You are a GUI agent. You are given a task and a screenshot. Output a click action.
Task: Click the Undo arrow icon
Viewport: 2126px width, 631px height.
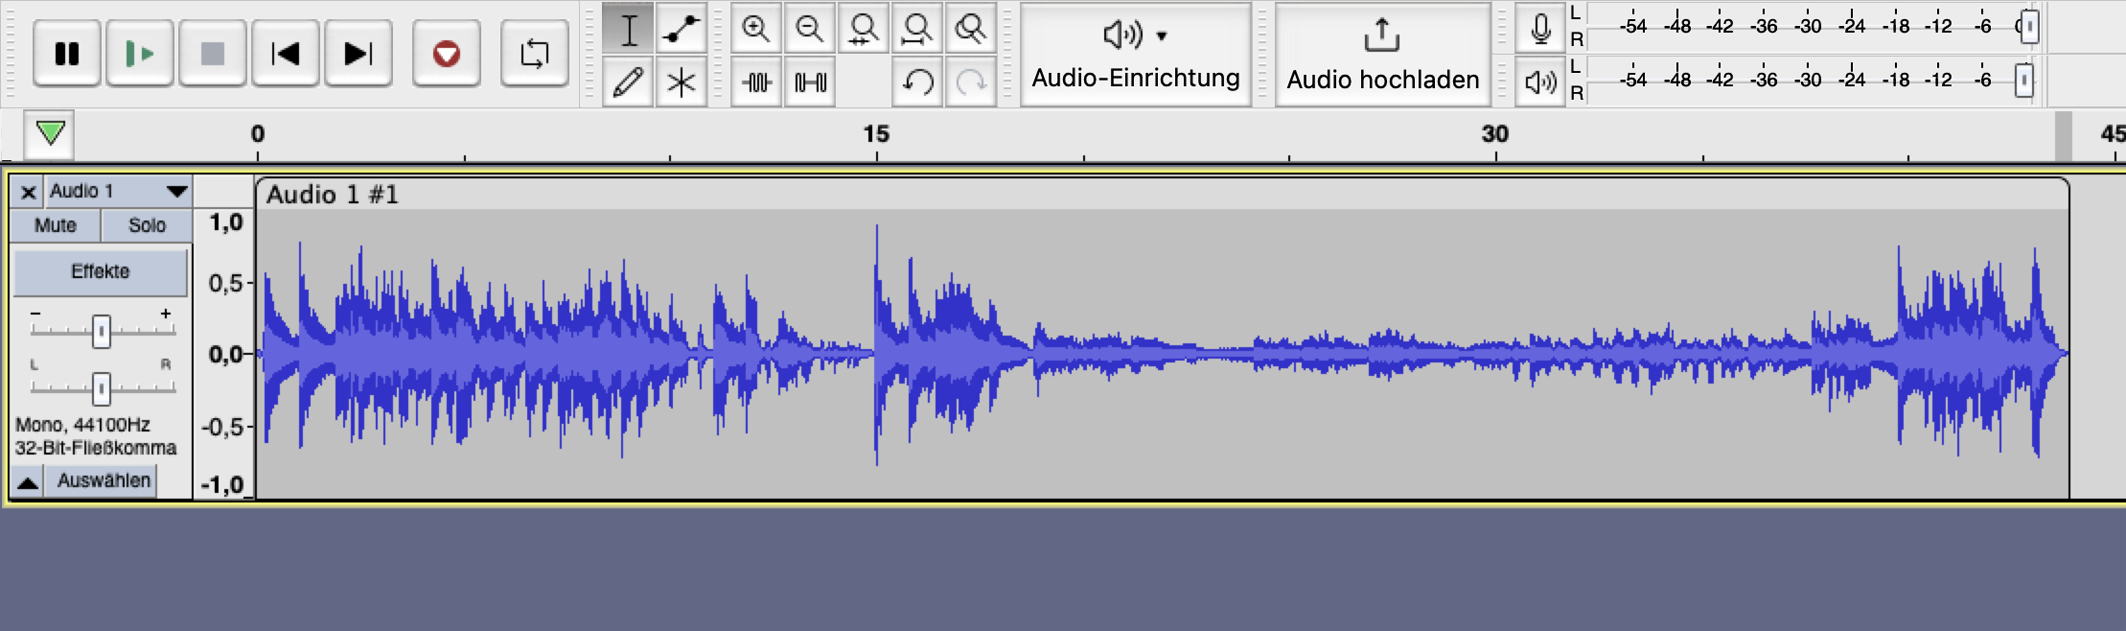tap(917, 82)
